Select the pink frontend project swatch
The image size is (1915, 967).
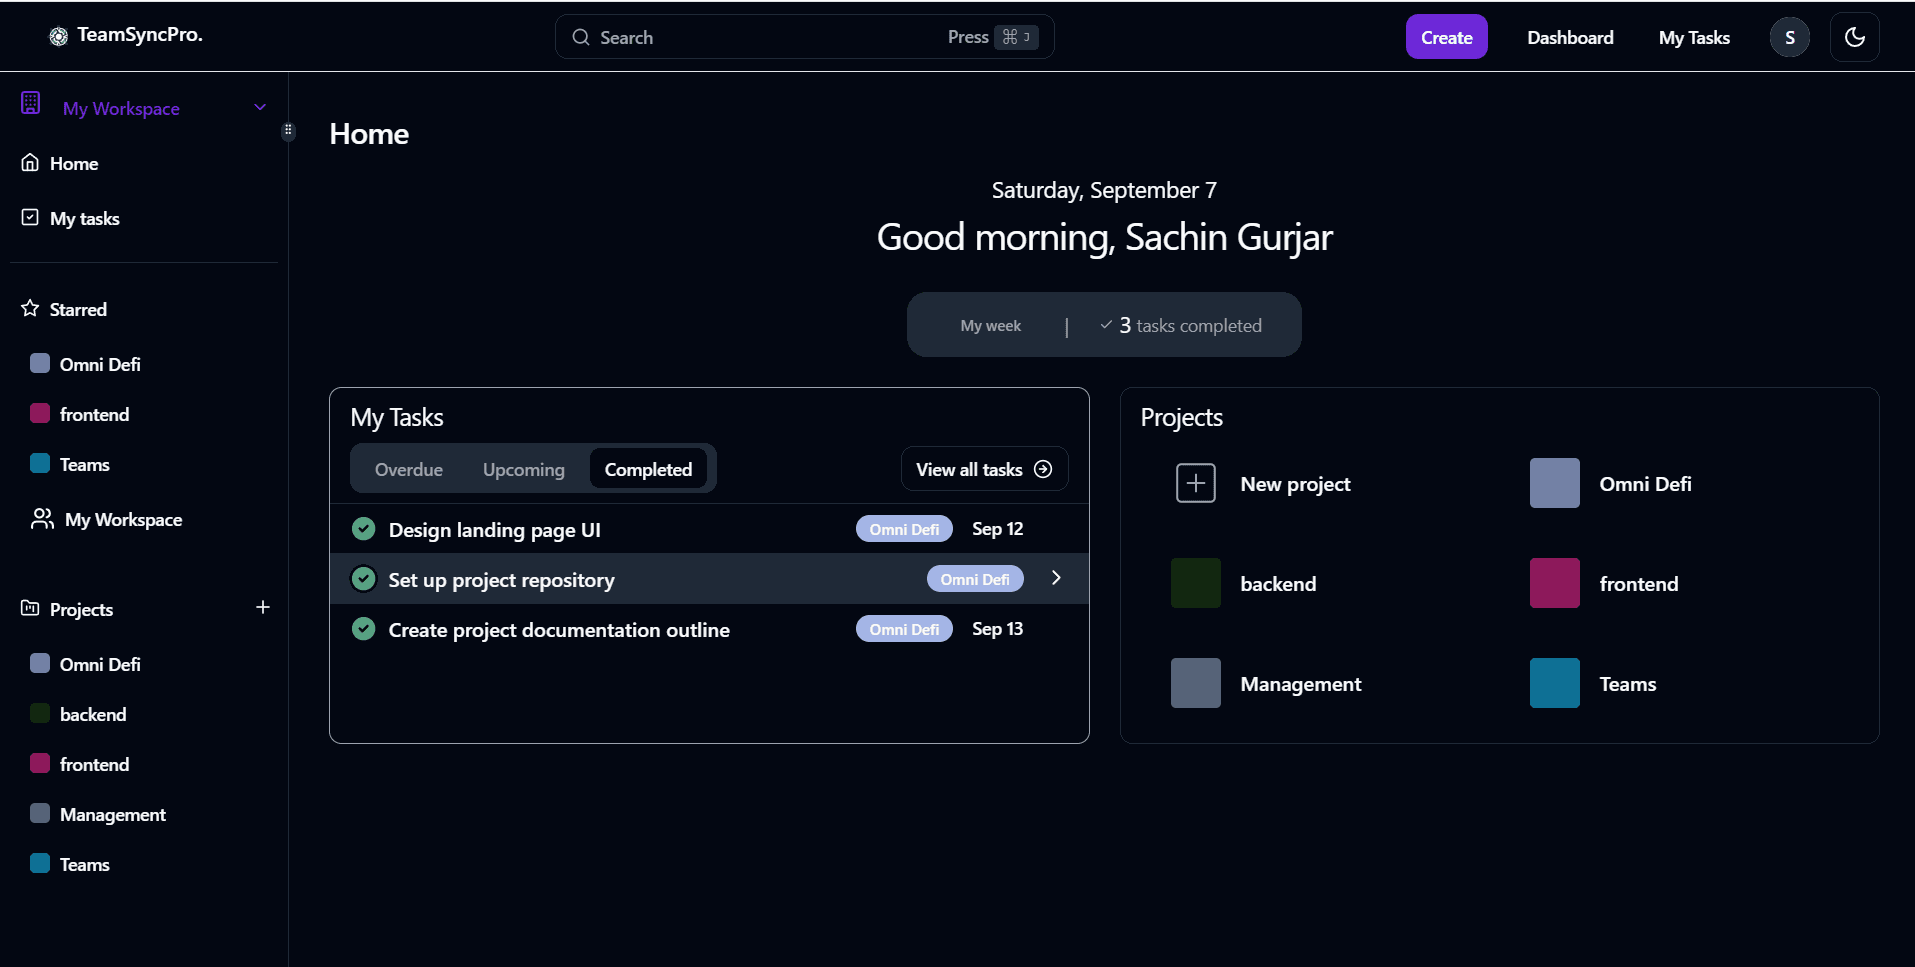(x=1554, y=583)
